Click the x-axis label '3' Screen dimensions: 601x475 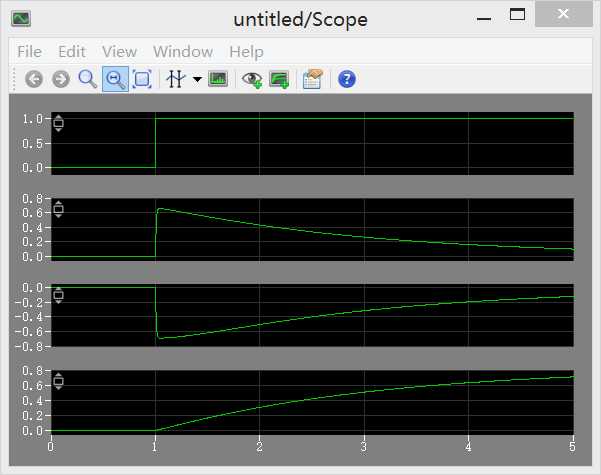[x=364, y=447]
